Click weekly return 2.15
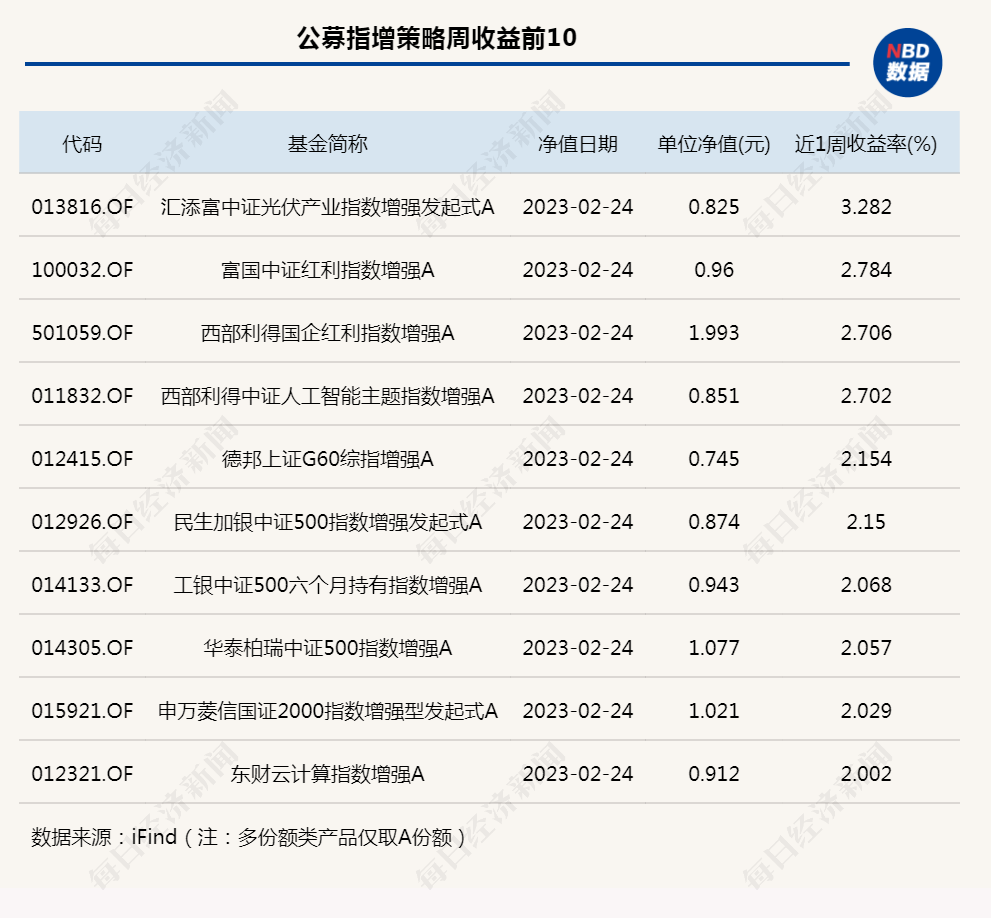Image resolution: width=991 pixels, height=918 pixels. [866, 522]
